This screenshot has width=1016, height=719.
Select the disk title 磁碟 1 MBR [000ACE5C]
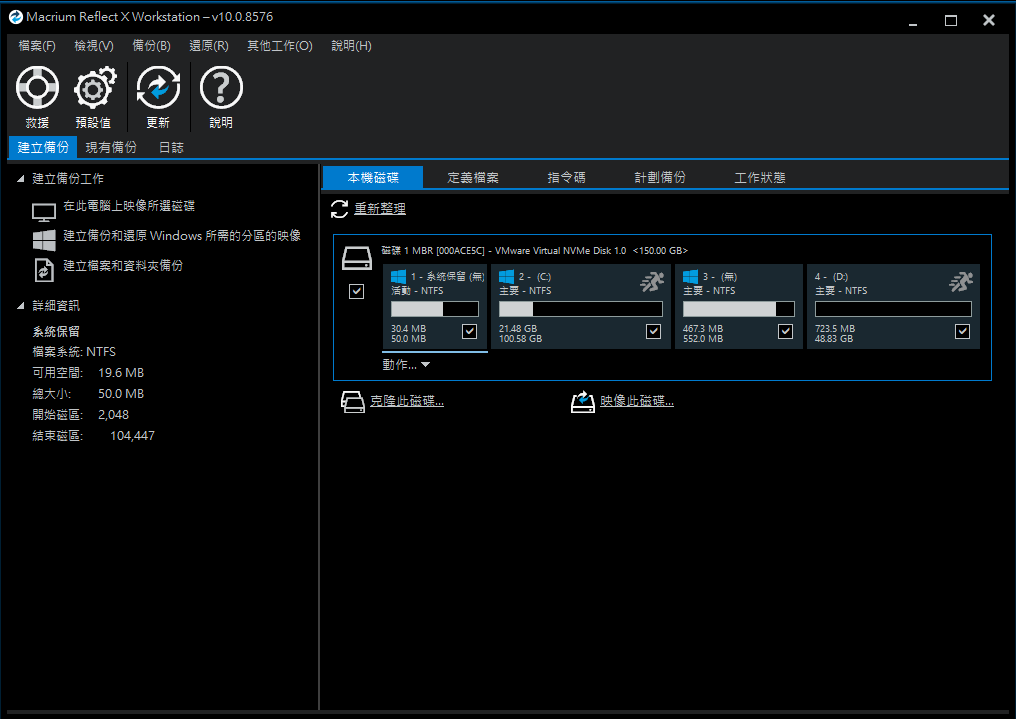(x=535, y=251)
